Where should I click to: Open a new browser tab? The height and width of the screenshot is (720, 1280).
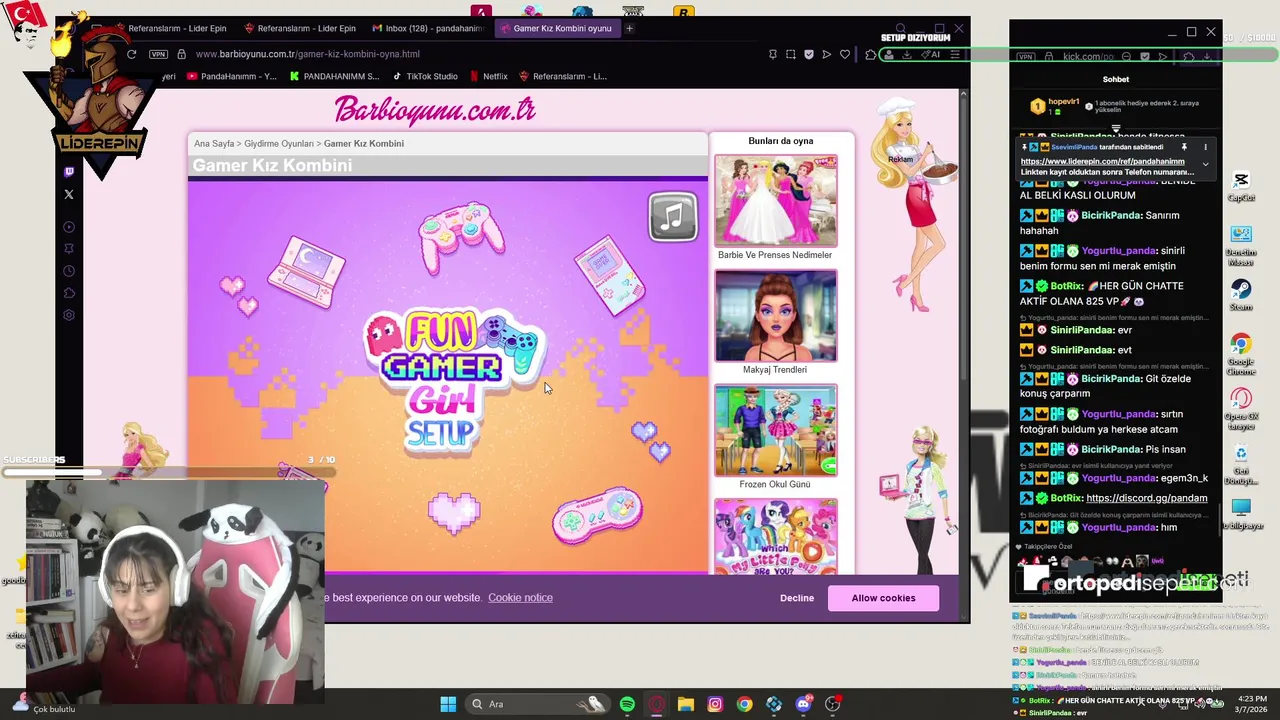tap(629, 29)
